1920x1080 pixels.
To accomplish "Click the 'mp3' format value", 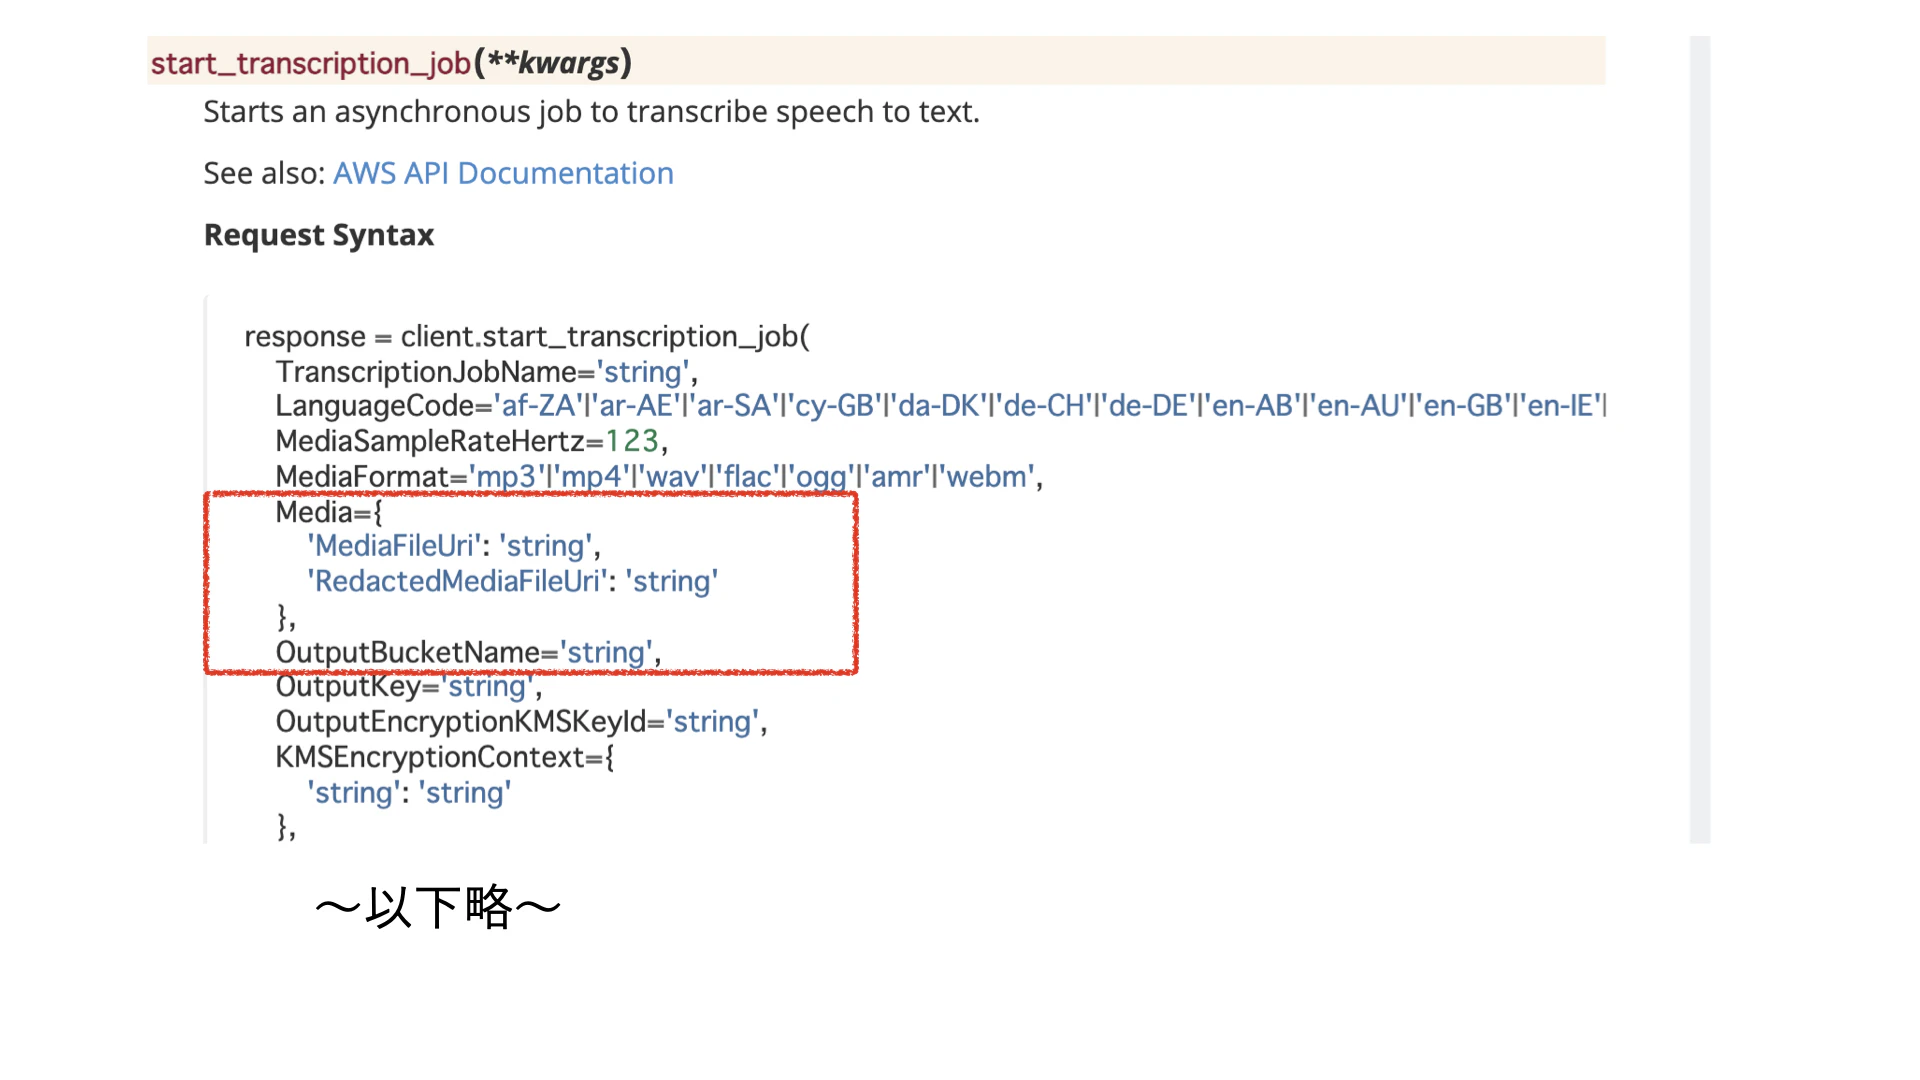I will 506,477.
